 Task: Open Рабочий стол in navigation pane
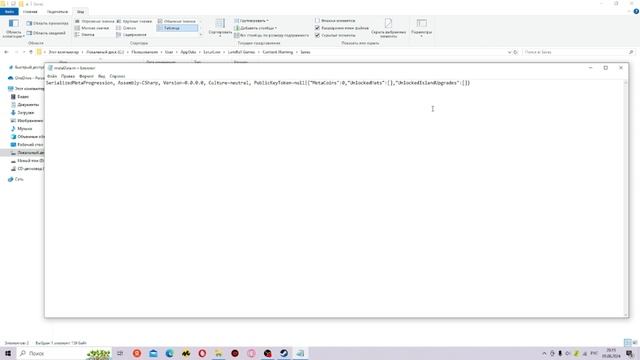27,144
